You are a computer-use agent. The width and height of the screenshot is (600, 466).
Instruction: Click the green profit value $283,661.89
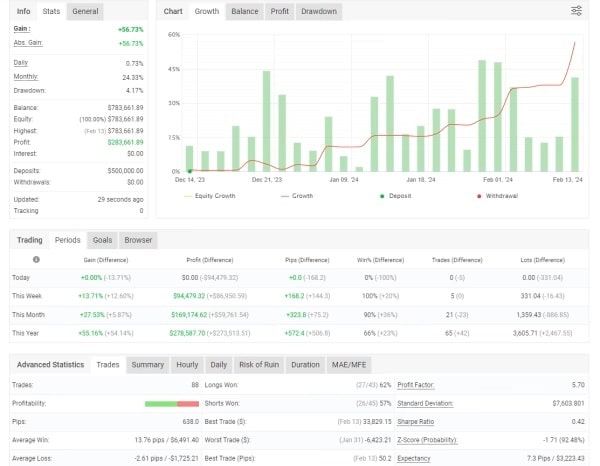pos(126,142)
